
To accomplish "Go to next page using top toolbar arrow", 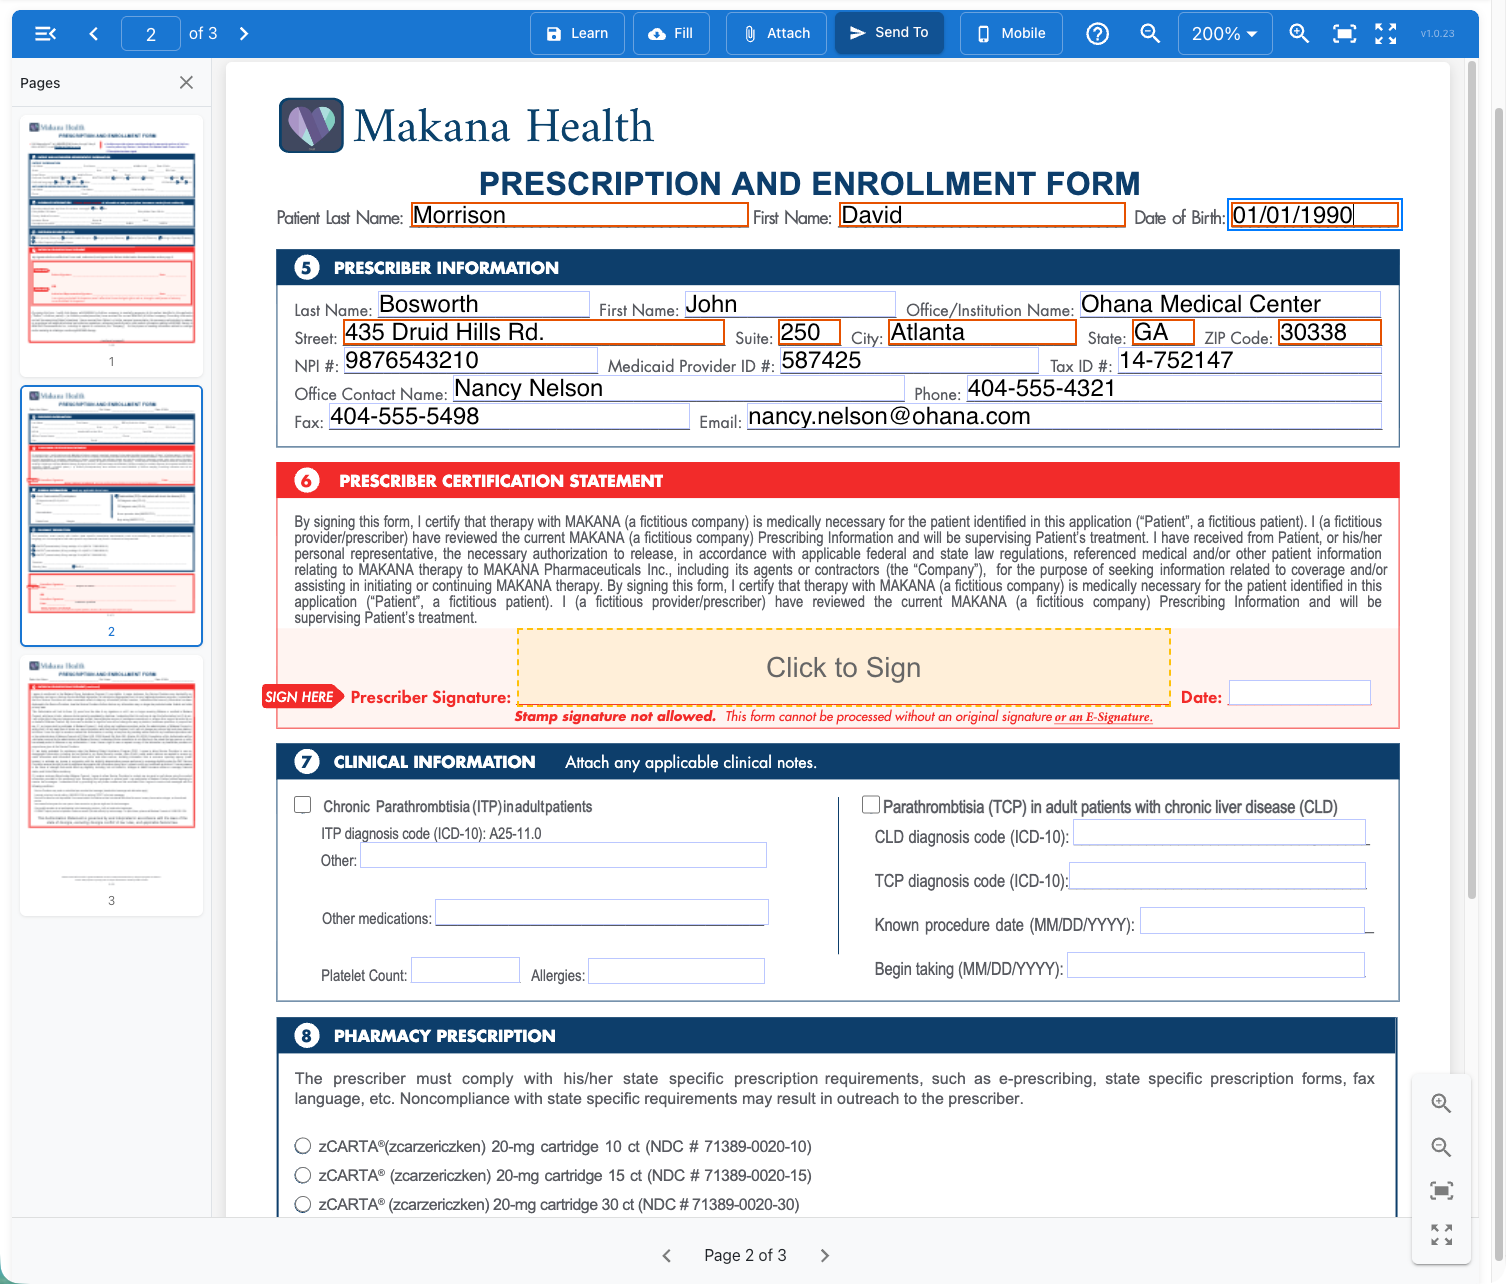I will pyautogui.click(x=244, y=34).
